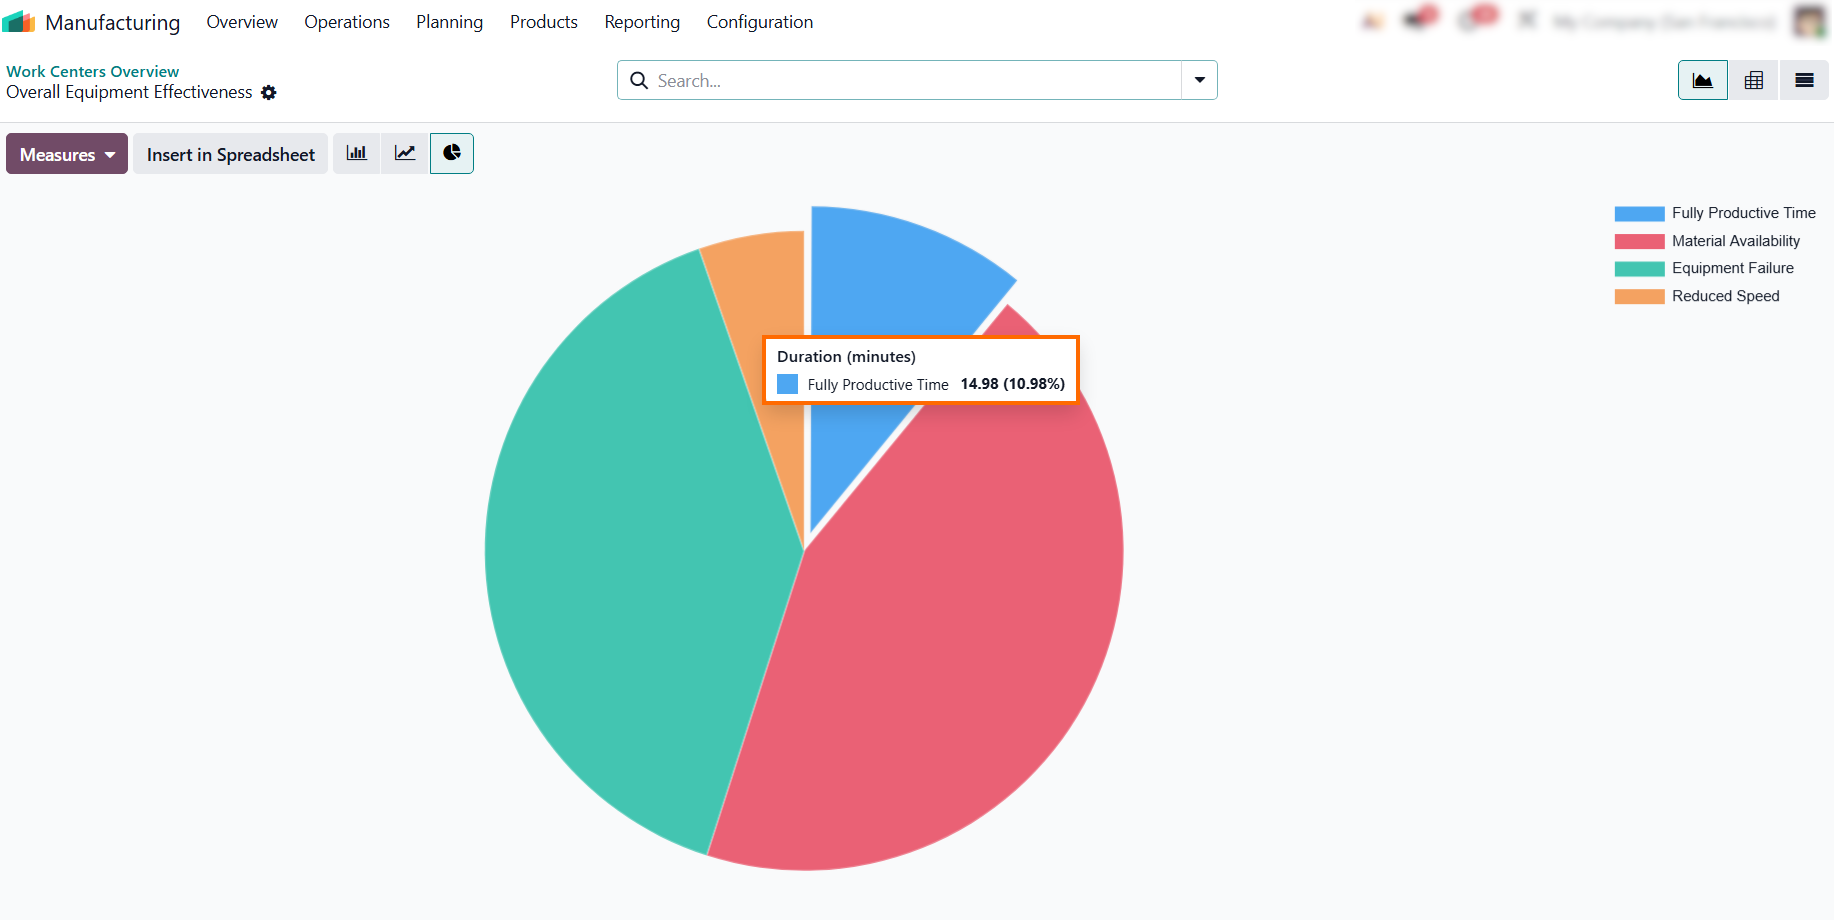Expand the Measures dropdown
Viewport: 1834px width, 920px height.
tap(67, 154)
